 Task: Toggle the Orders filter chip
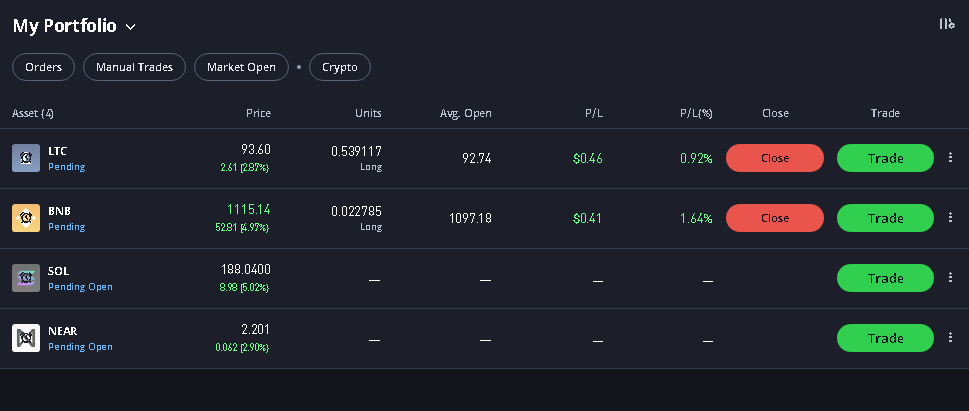point(44,67)
